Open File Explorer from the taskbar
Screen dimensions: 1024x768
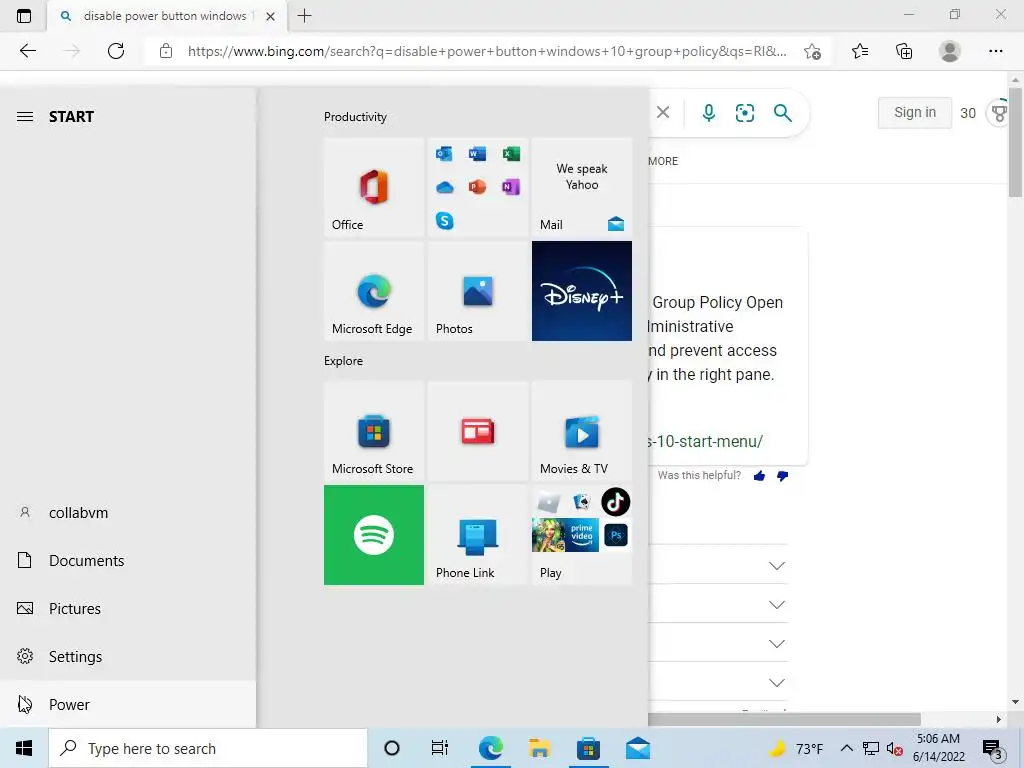coord(539,748)
